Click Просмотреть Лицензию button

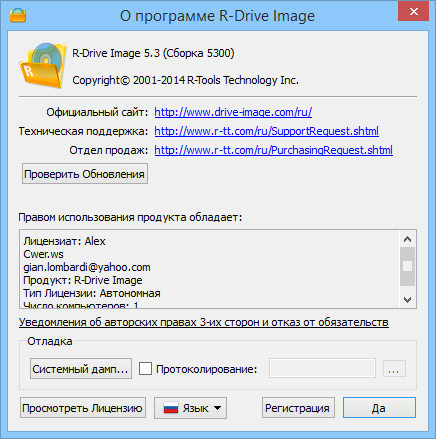pos(83,408)
